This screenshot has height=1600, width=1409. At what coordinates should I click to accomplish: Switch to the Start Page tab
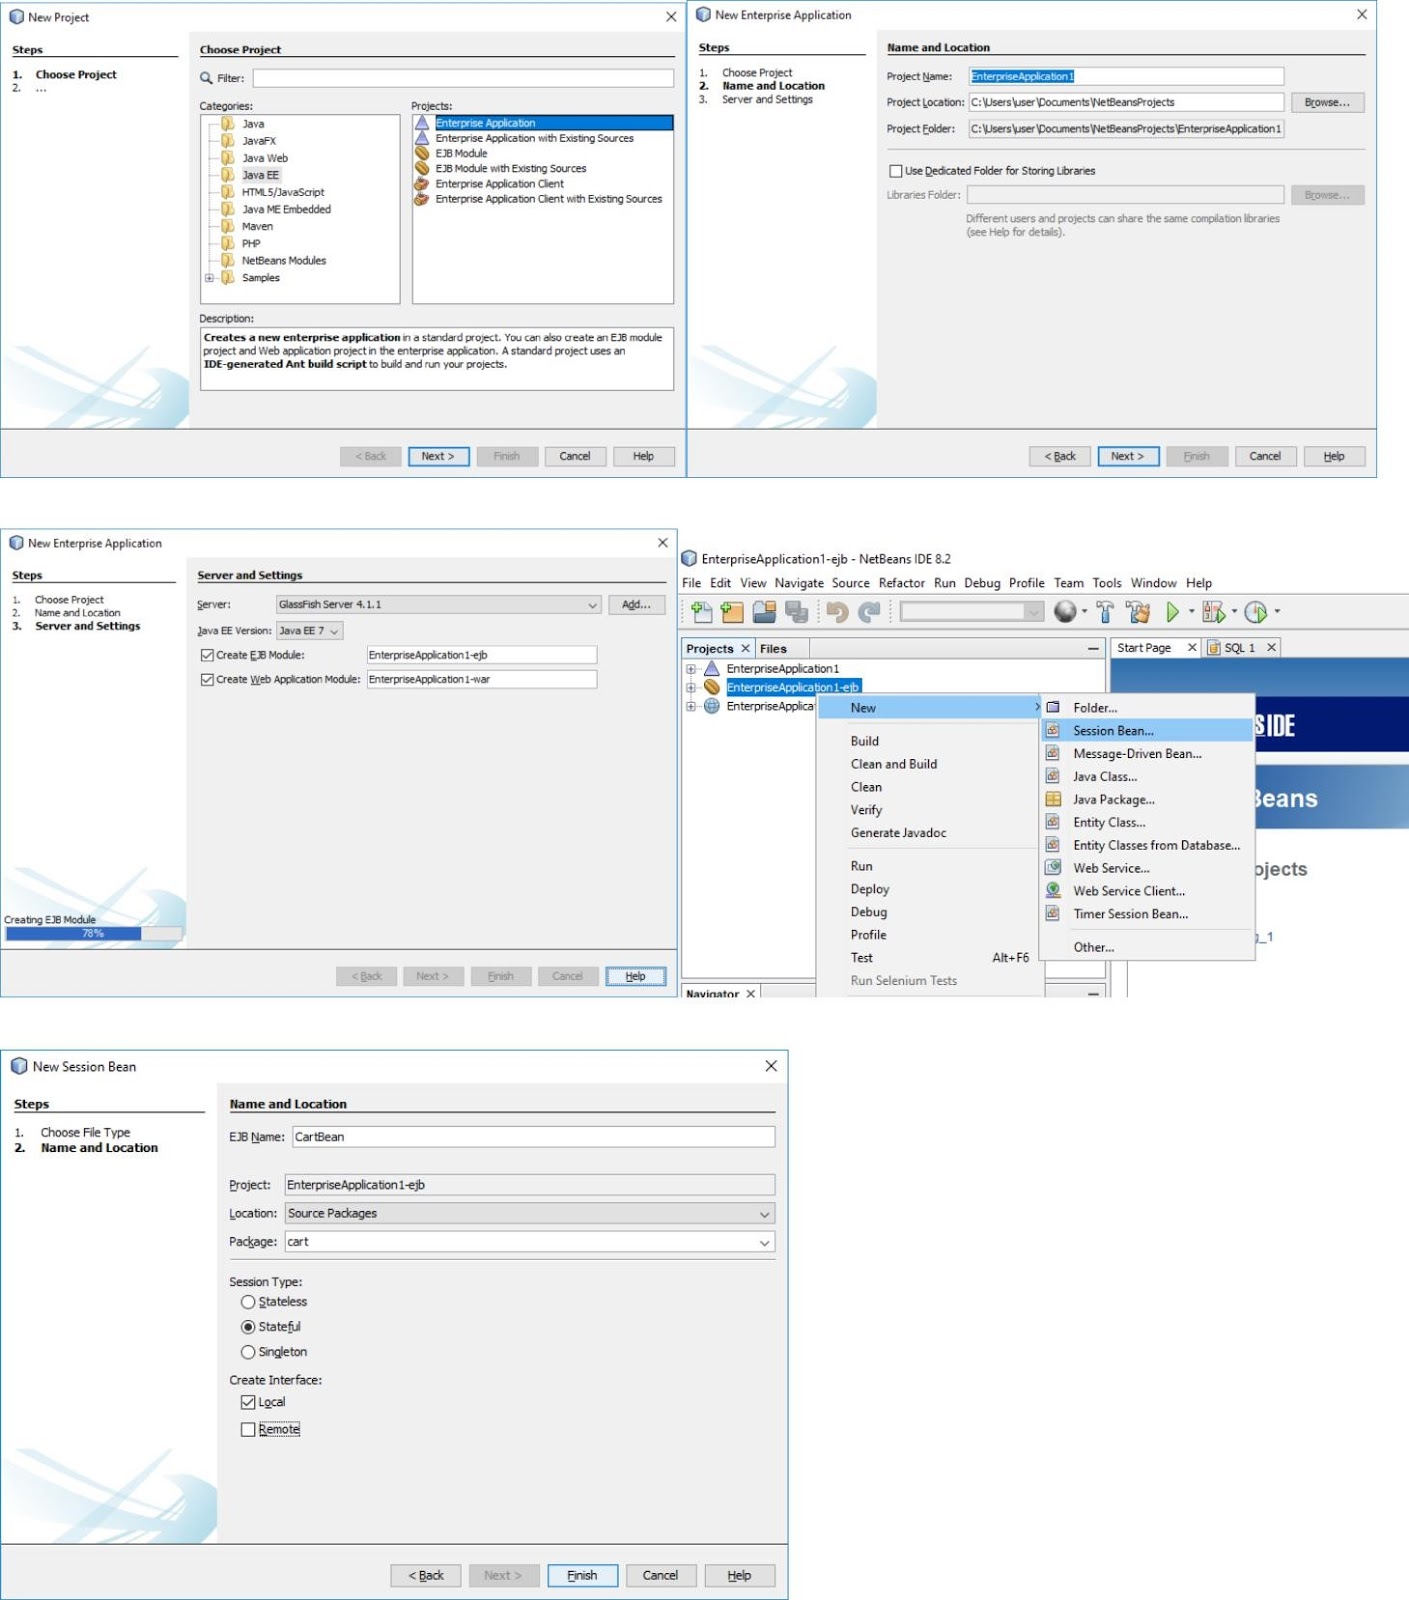tap(1144, 648)
